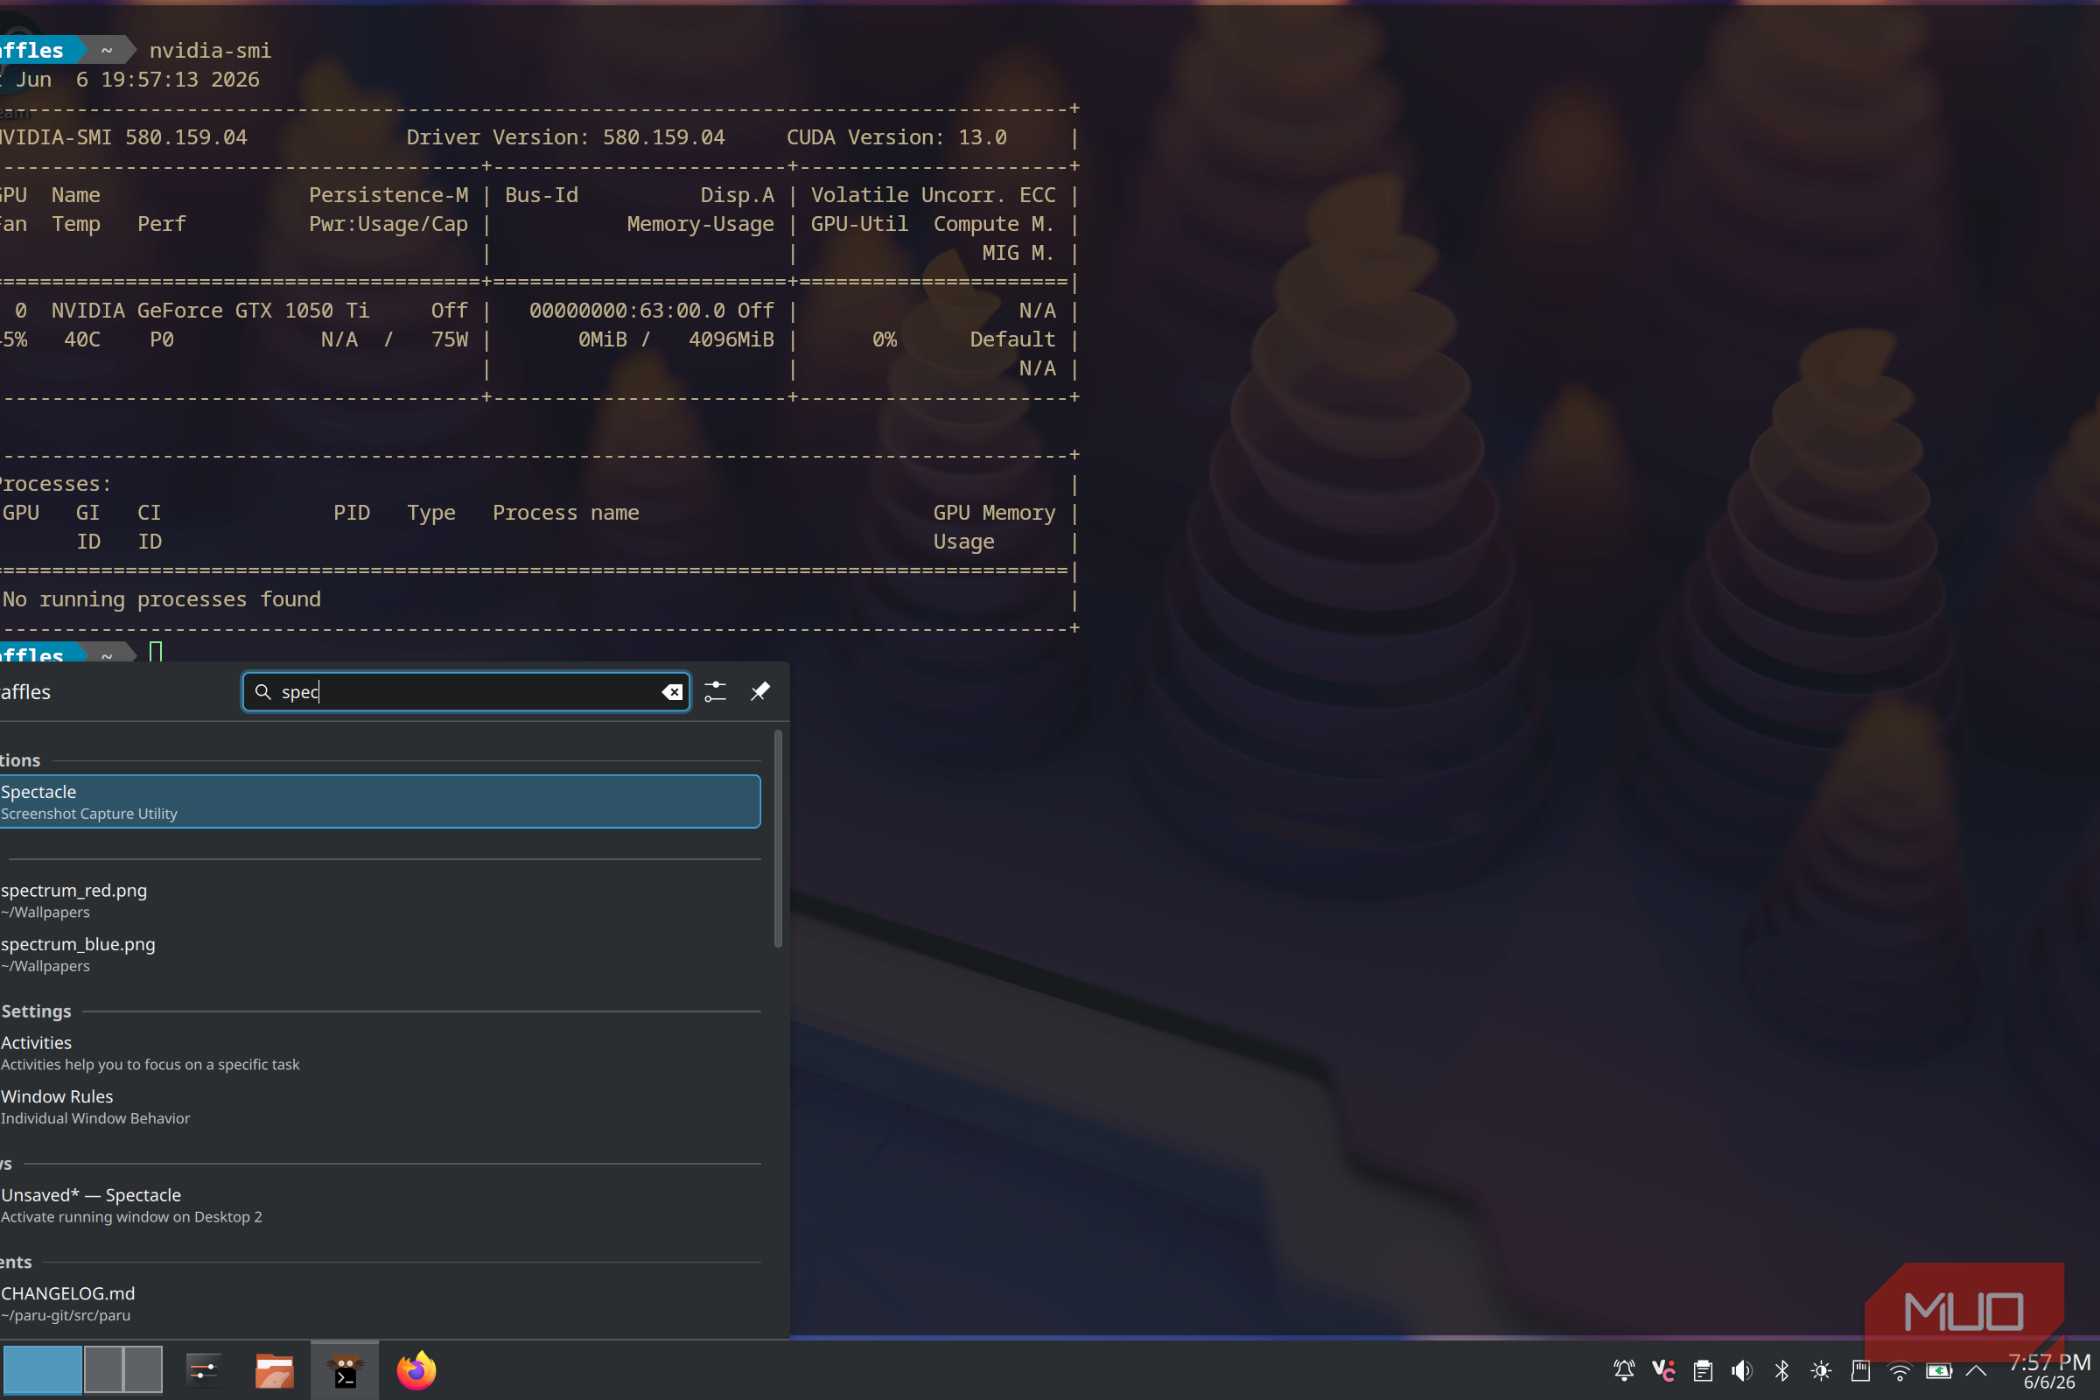Activate the Unsaved* — Spectacle running window
The height and width of the screenshot is (1400, 2100).
[x=380, y=1205]
